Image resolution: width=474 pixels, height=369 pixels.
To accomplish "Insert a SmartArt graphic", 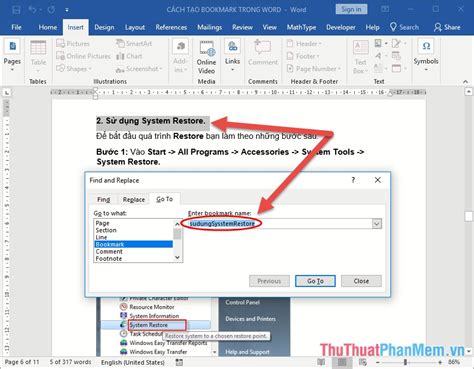I will [134, 44].
